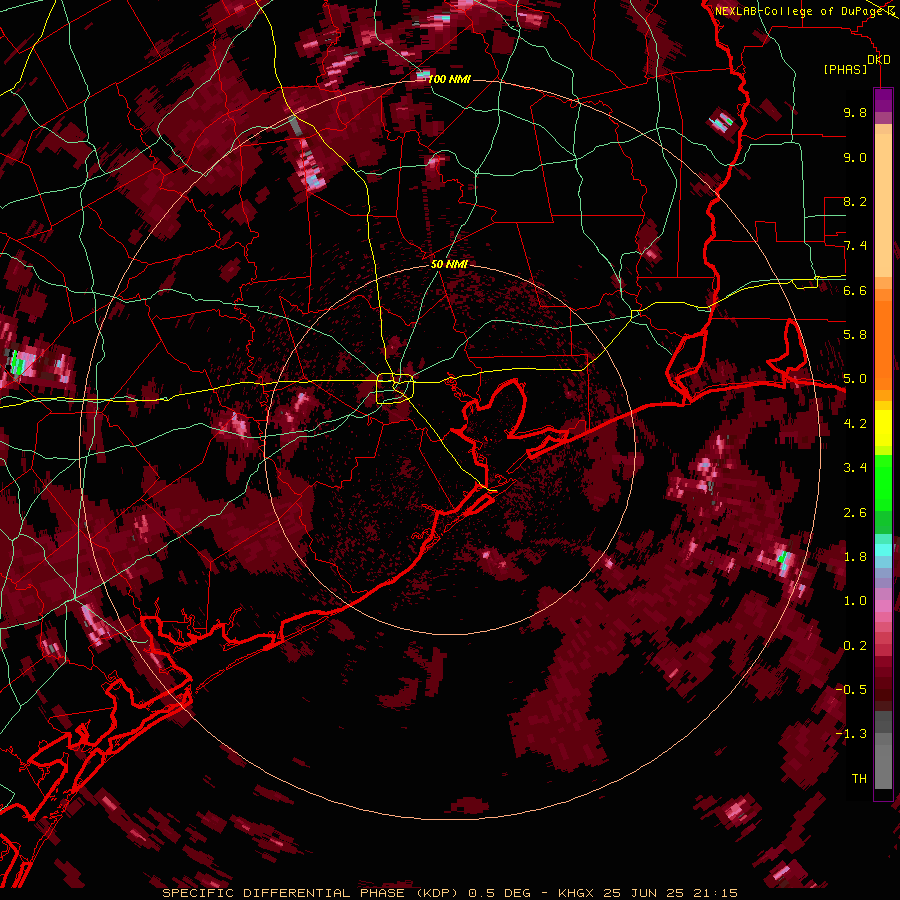
Task: Click the 7.4 scale value
Action: coord(855,246)
